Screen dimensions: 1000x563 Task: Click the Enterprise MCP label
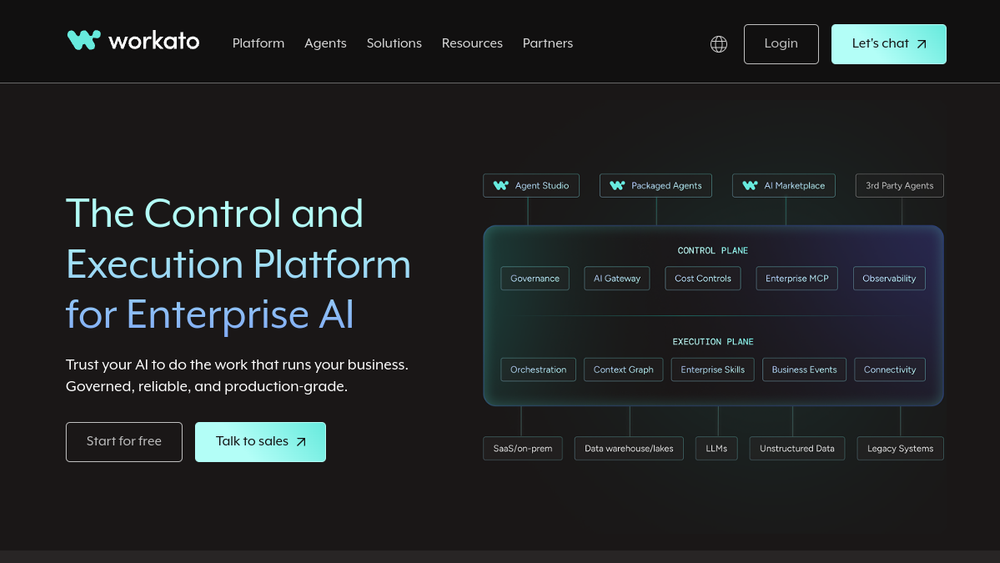(x=797, y=279)
